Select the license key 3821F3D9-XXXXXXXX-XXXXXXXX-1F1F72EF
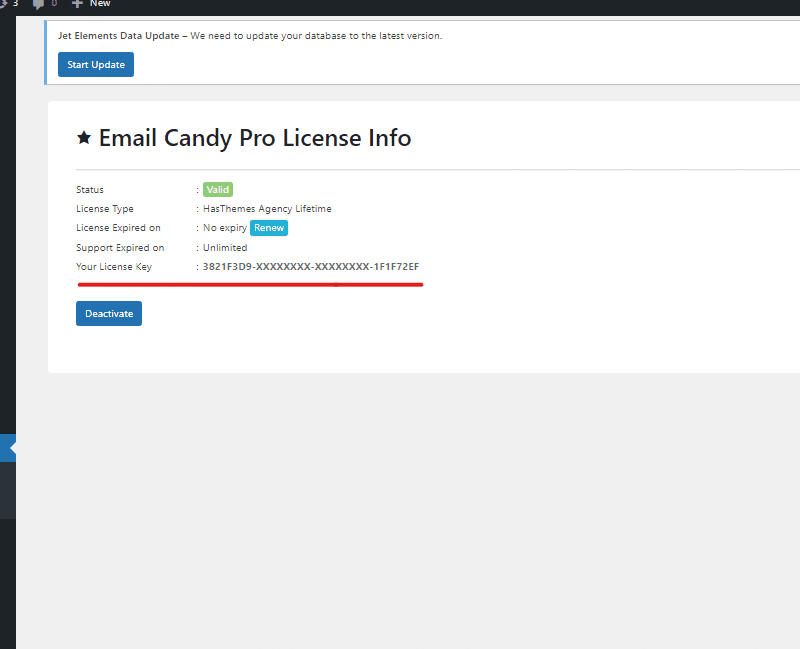 click(x=311, y=266)
